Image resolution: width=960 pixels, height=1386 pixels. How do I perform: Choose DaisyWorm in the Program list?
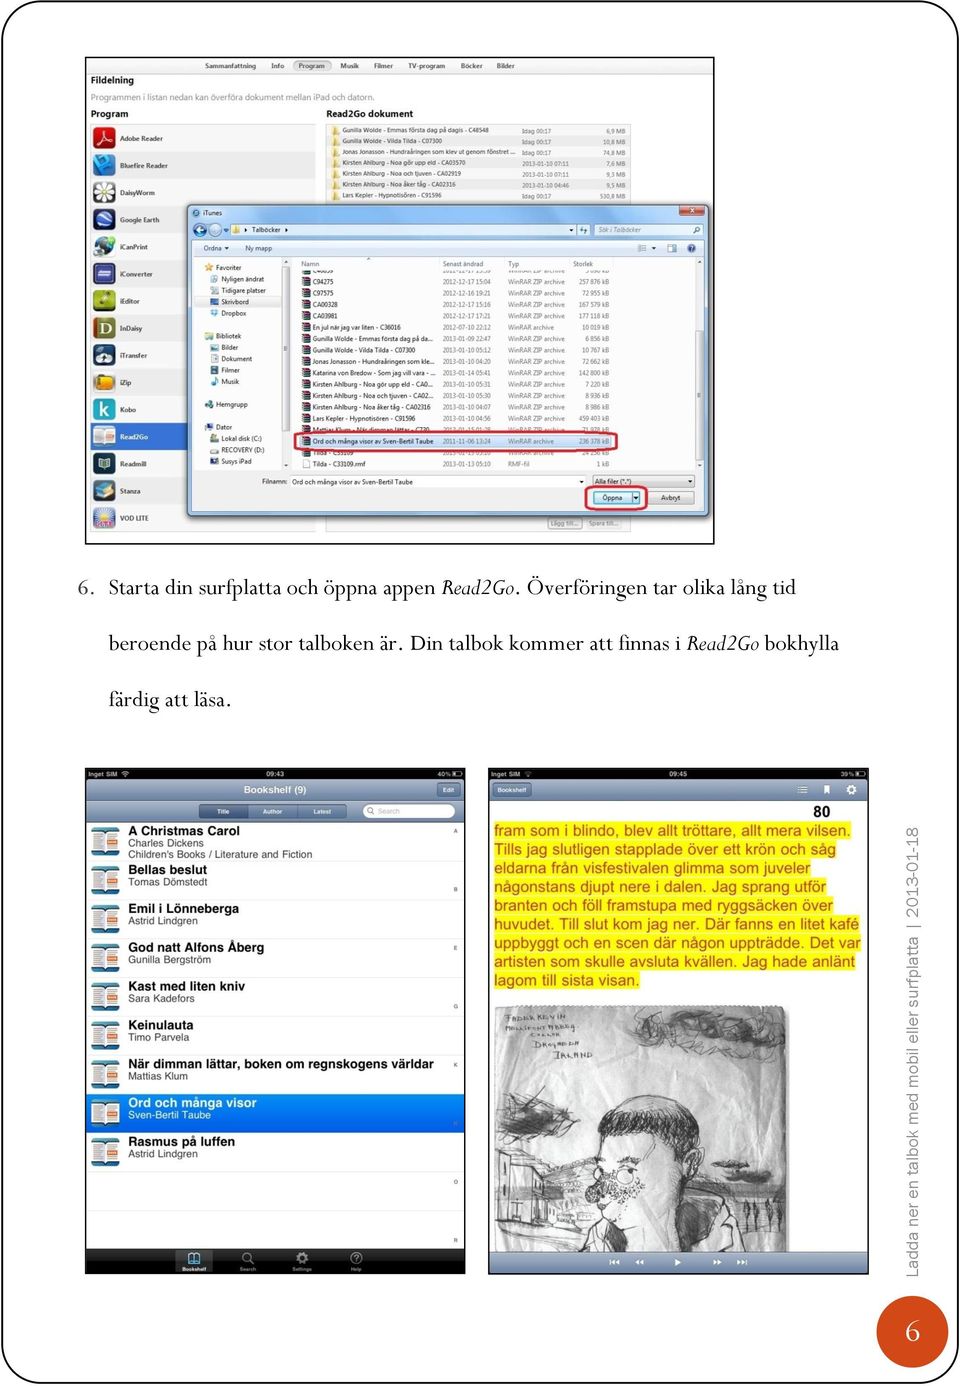(203, 193)
